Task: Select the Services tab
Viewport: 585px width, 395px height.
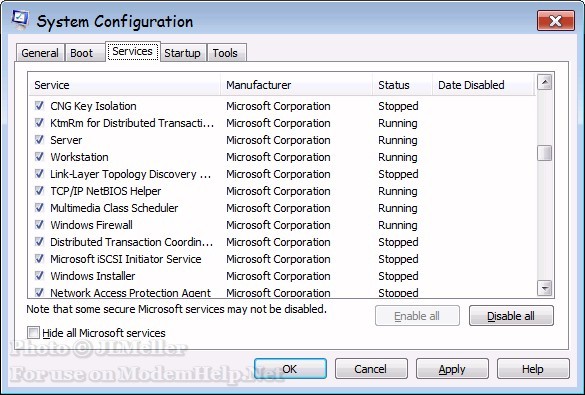Action: coord(133,51)
